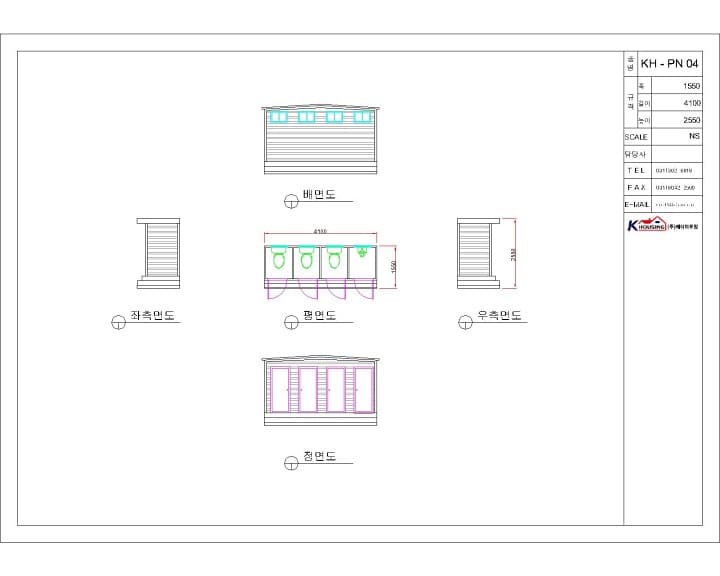This screenshot has width=720, height=576.
Task: Click the view marker circle beside 정면도
Action: [x=291, y=463]
